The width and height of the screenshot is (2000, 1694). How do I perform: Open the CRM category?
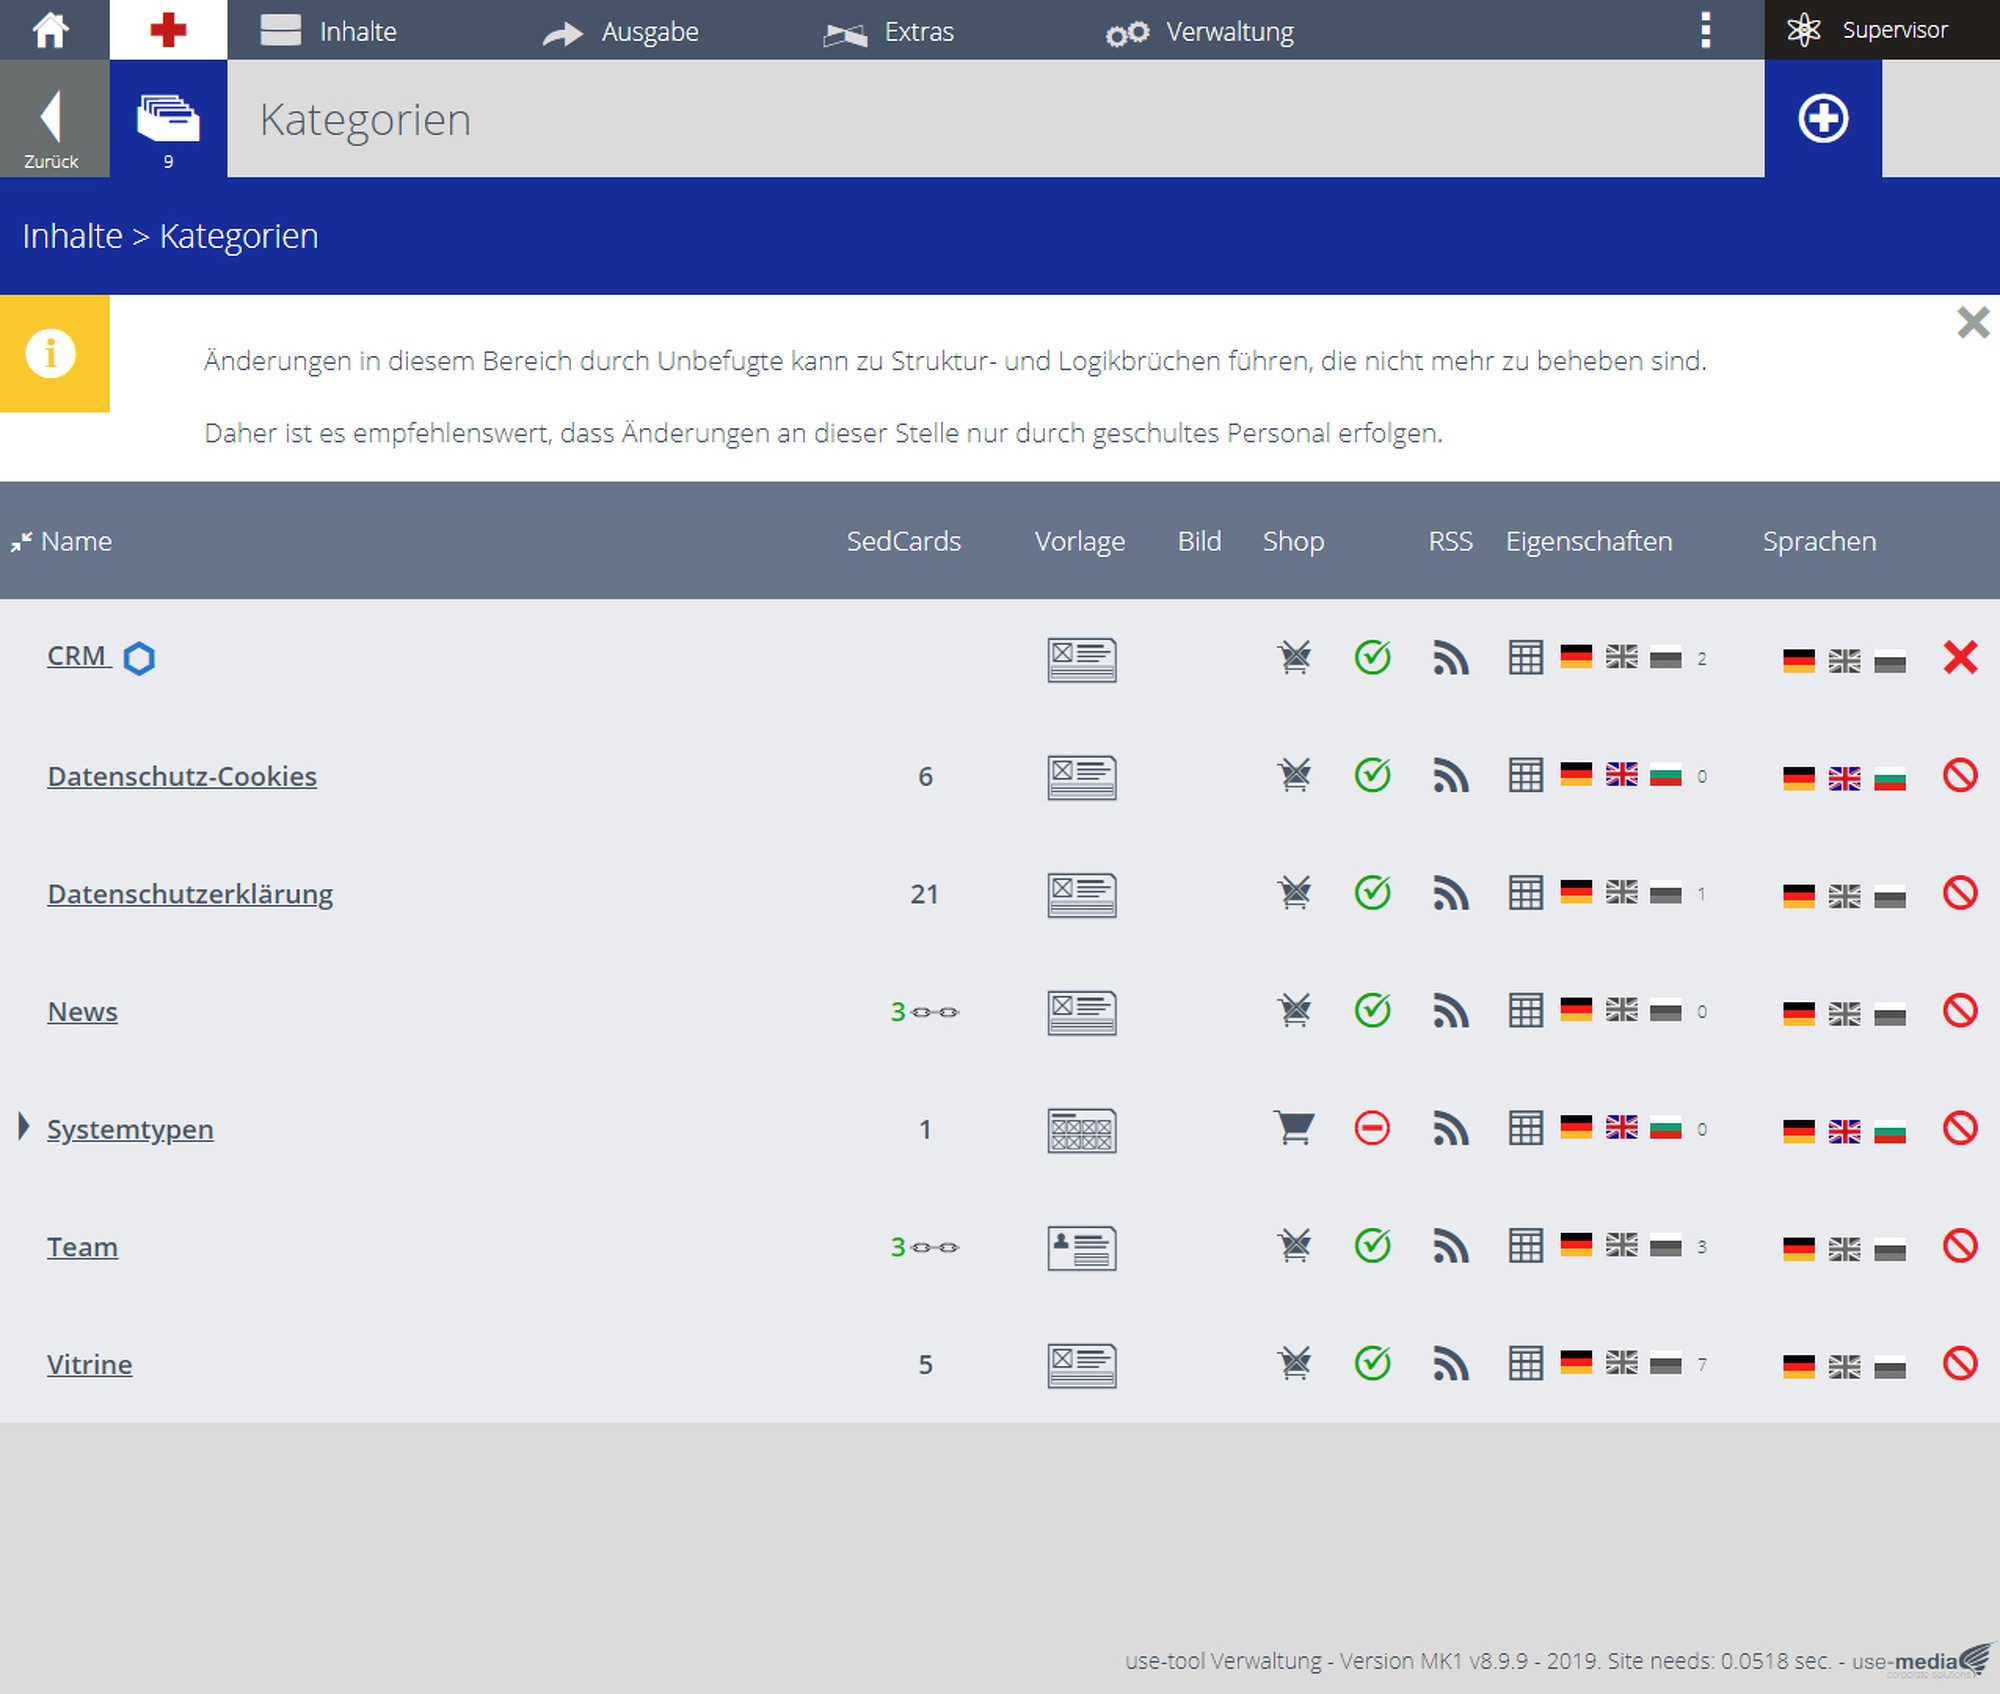coord(77,656)
